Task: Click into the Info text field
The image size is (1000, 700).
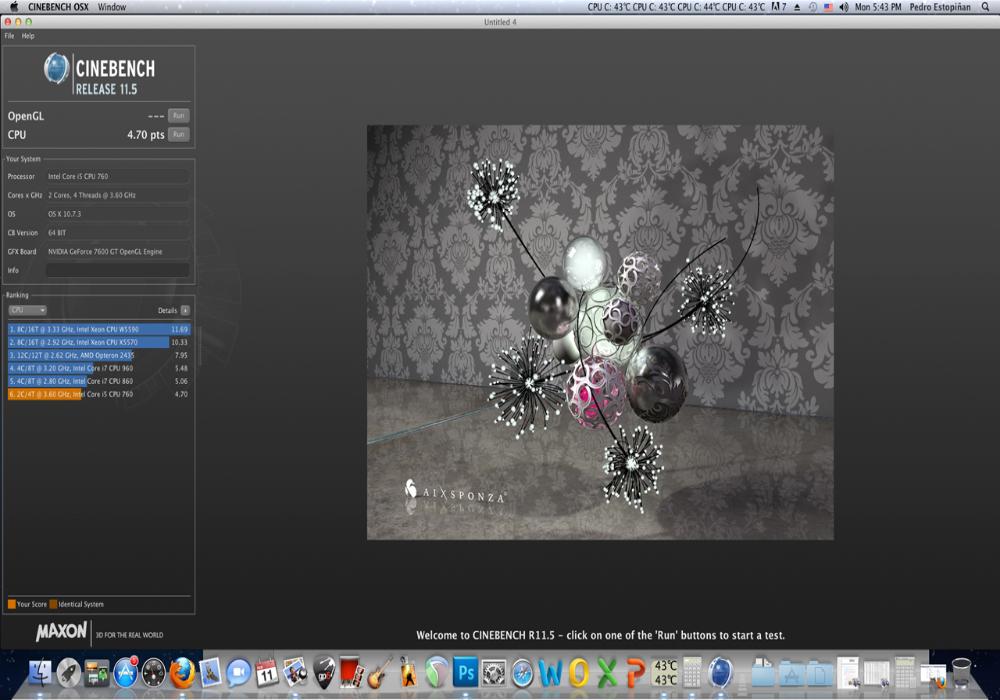Action: 117,270
